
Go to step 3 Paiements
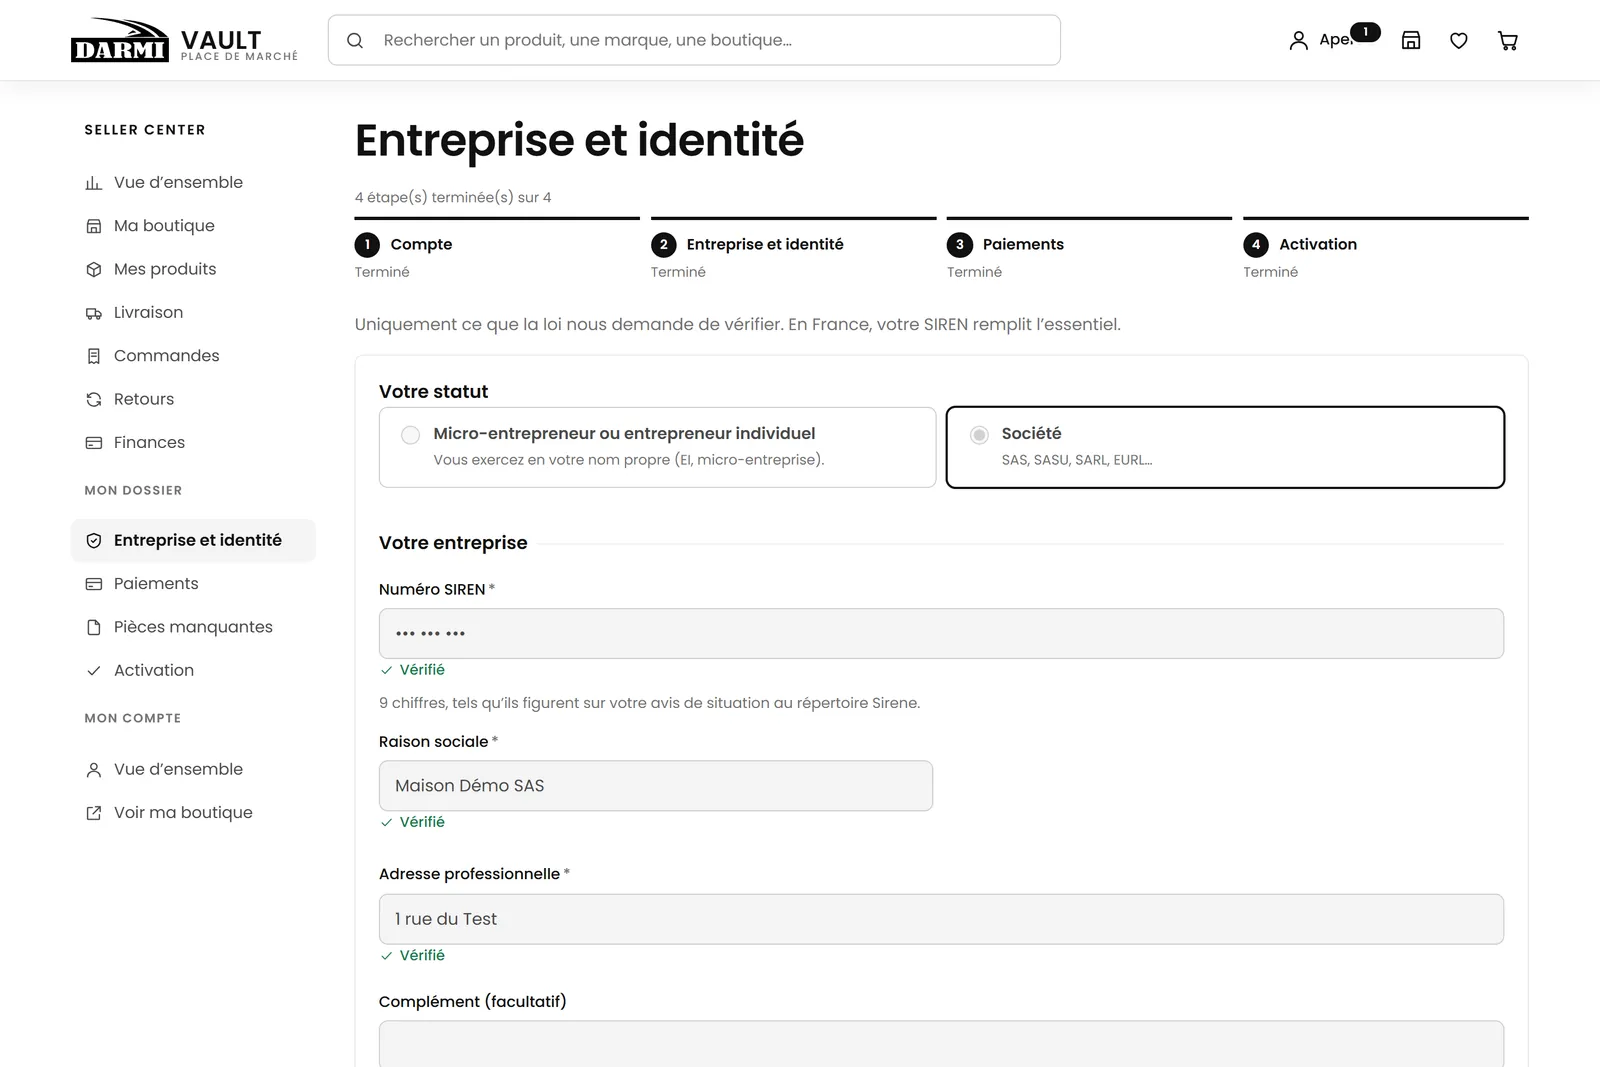click(x=1089, y=249)
